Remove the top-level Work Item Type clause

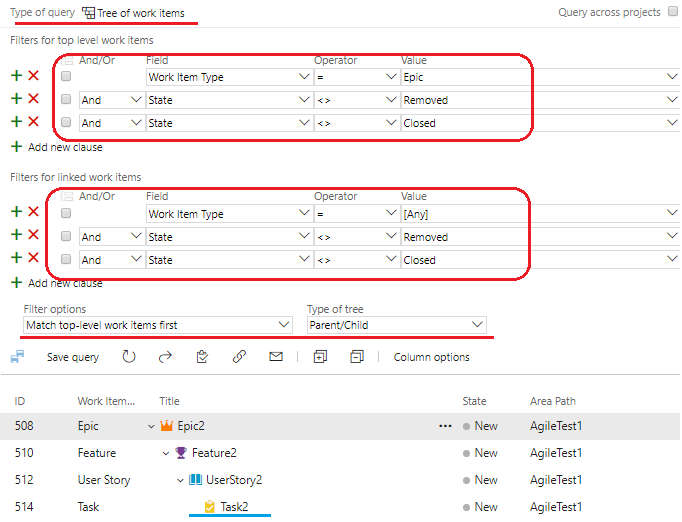click(33, 76)
